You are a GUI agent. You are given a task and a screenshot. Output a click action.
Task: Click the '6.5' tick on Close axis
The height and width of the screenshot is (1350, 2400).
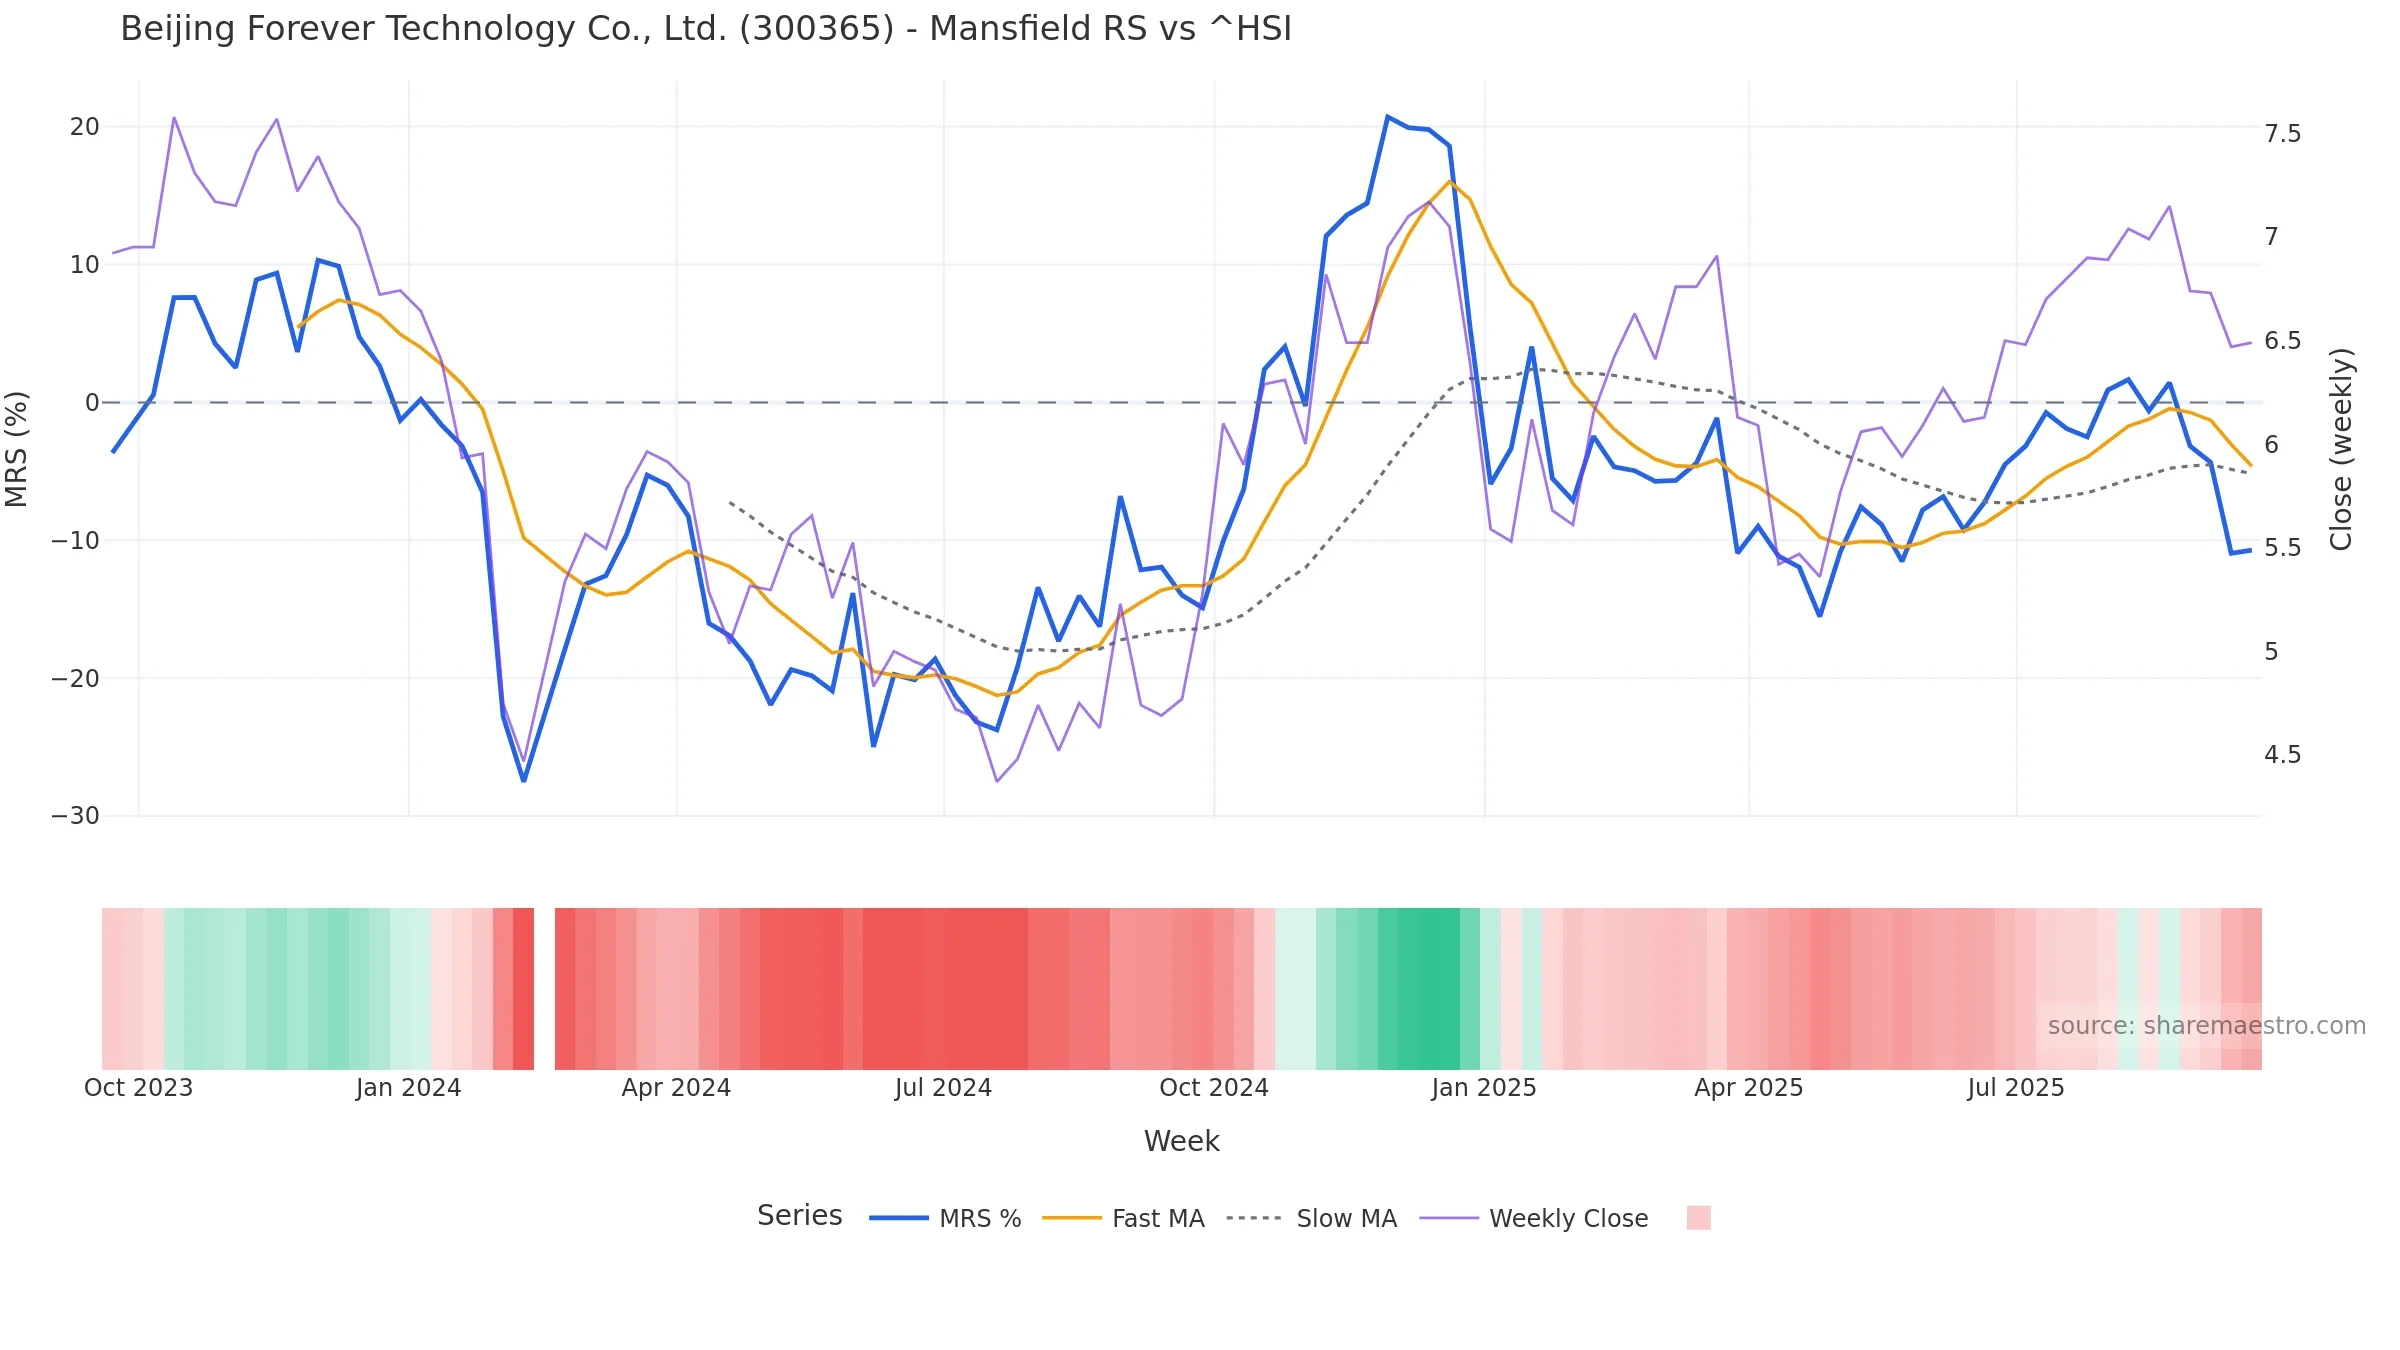tap(2283, 341)
